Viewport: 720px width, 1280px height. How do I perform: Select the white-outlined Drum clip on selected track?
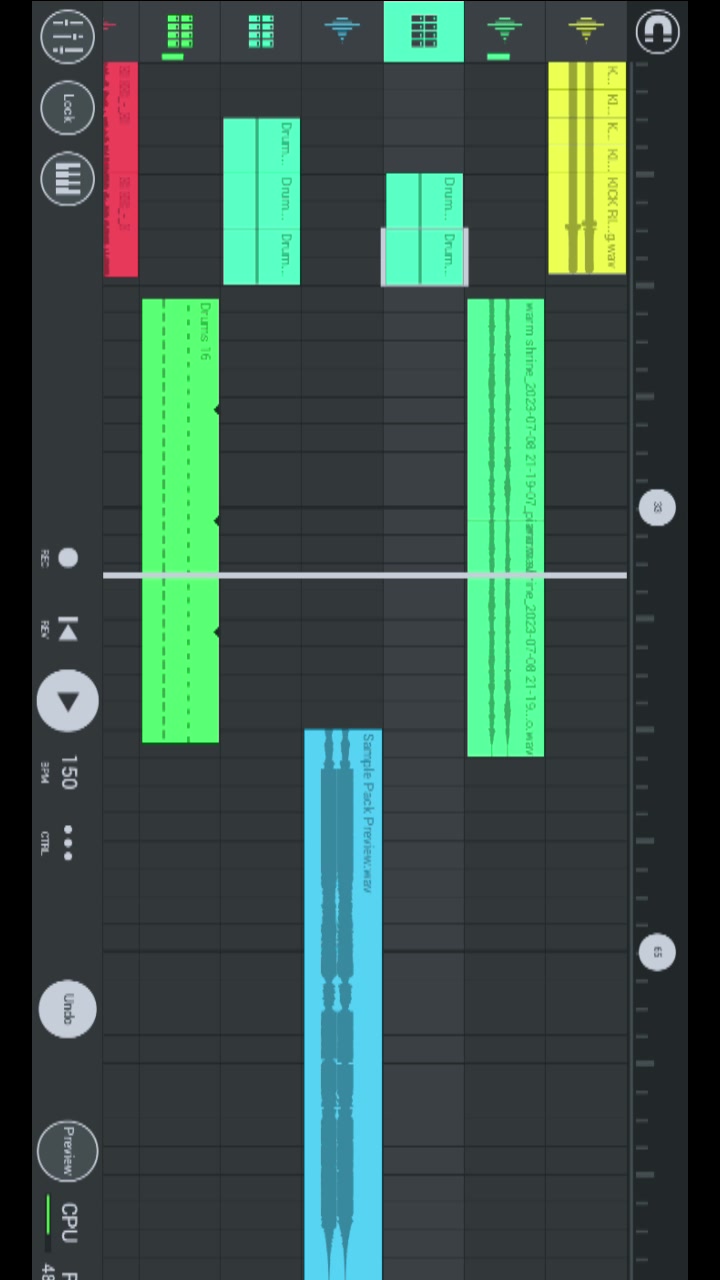(424, 257)
